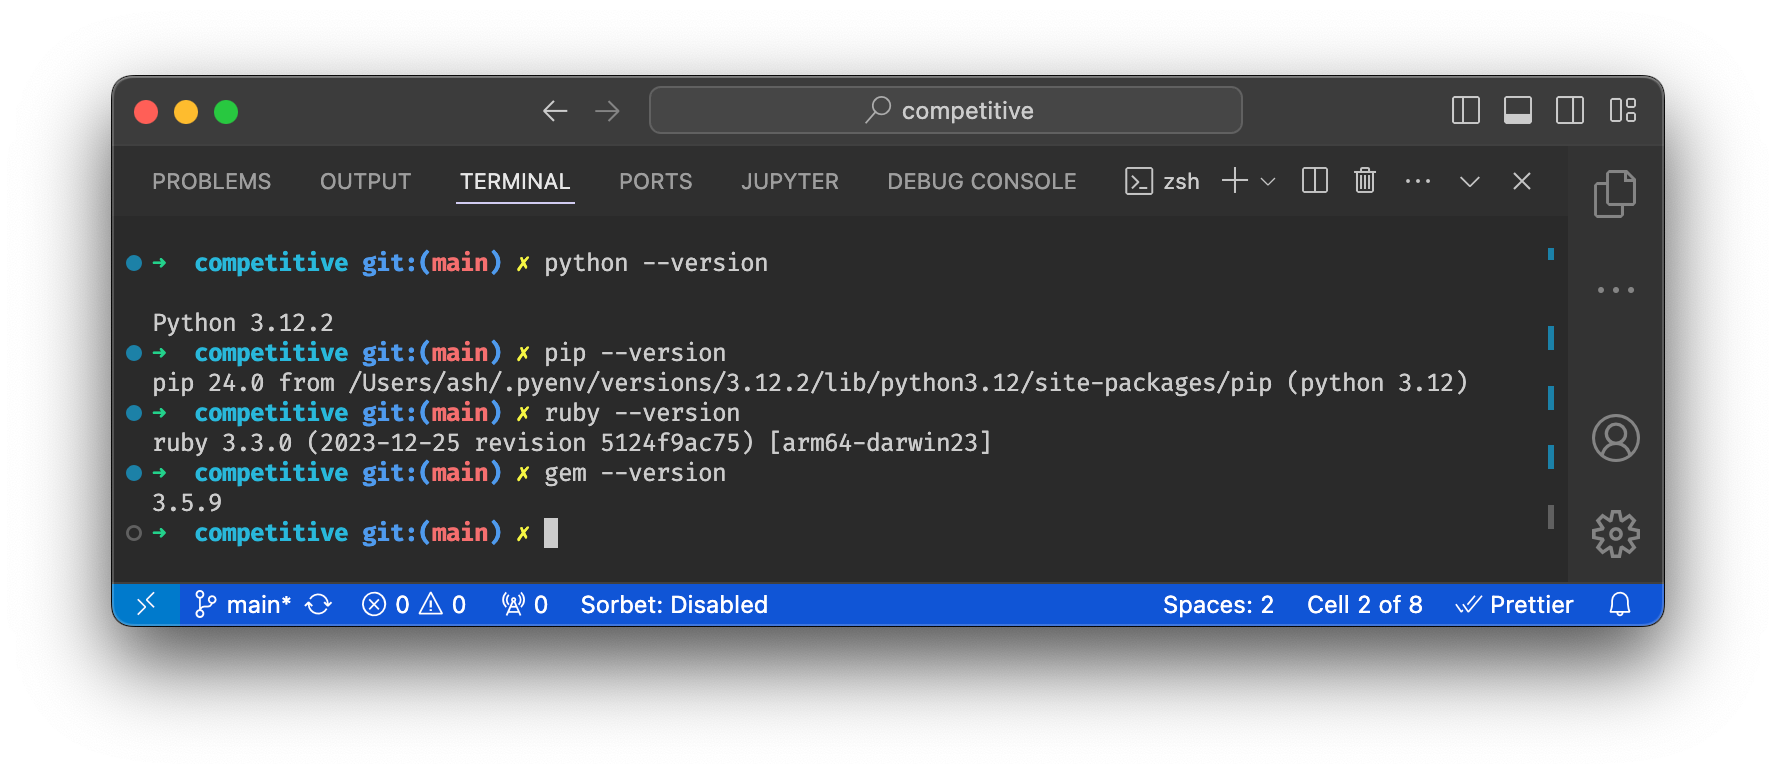Select the command decoration dot beside 'pip --version'
Screen dimensions: 1776x774
(x=134, y=353)
